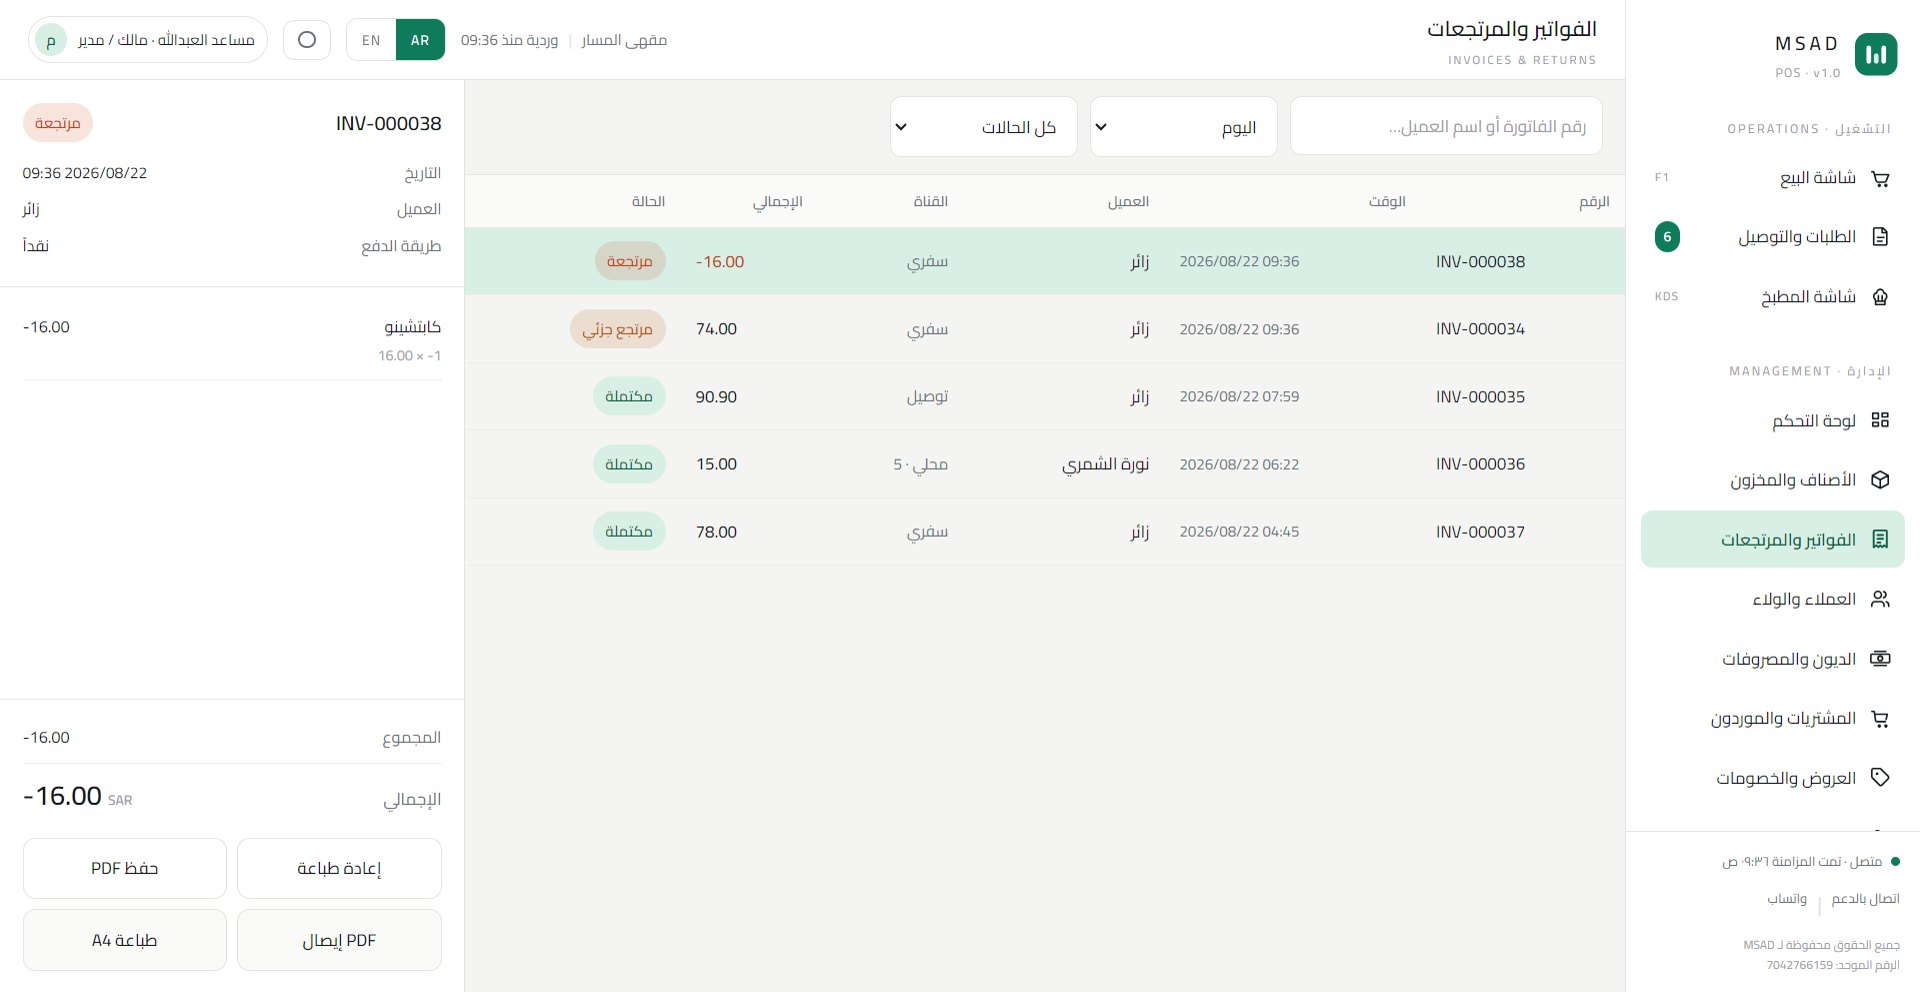Select invoice row INV-000037
The image size is (1920, 992).
coord(1045,532)
